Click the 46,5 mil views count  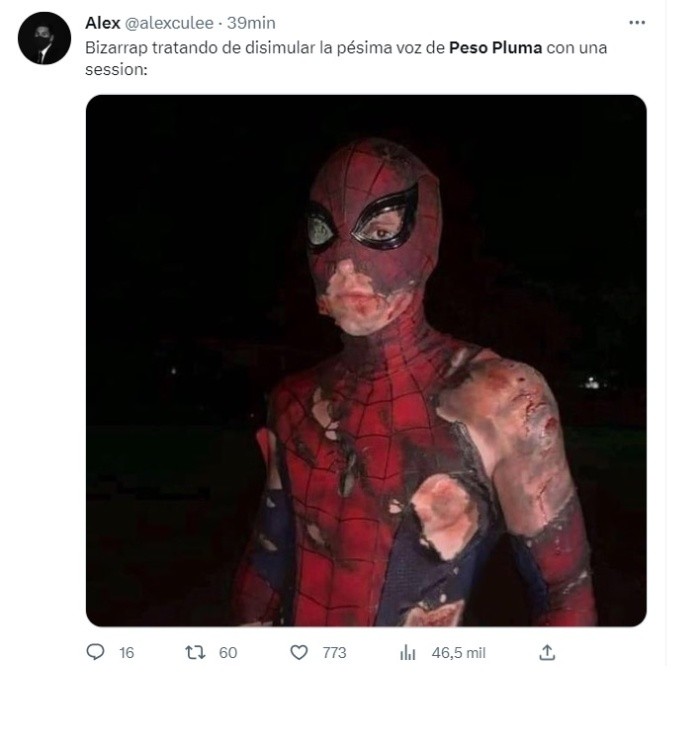(x=459, y=652)
